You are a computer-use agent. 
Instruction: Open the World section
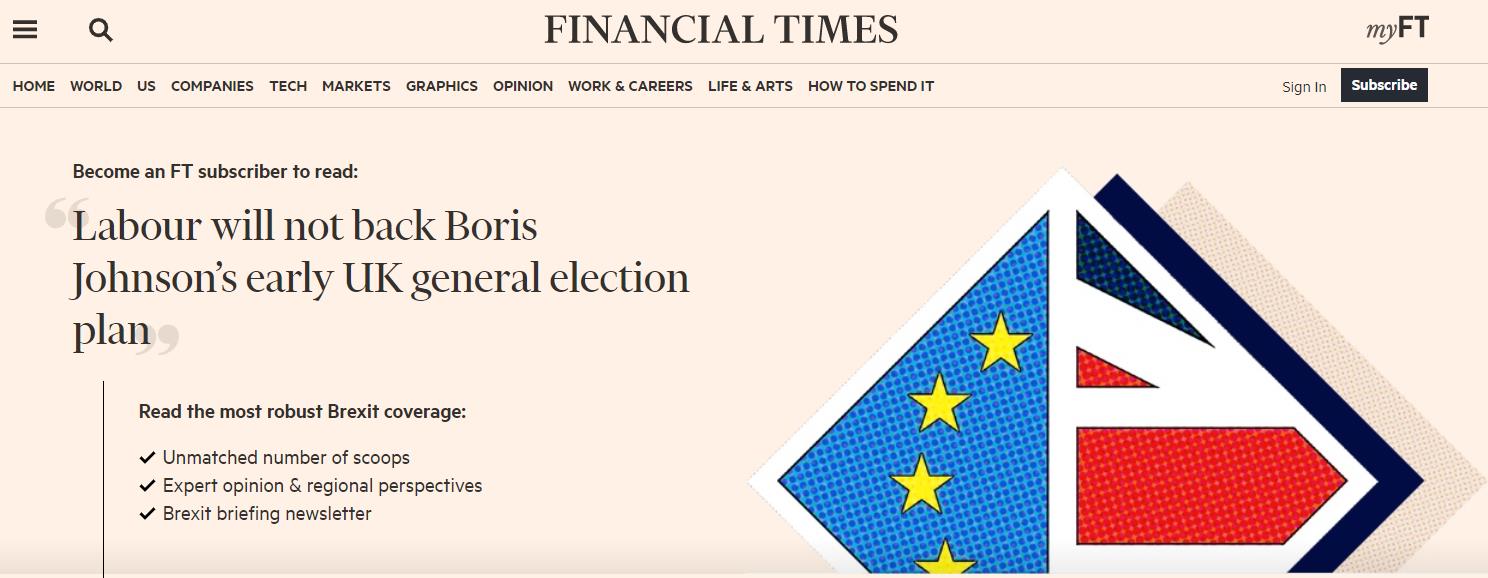click(96, 86)
